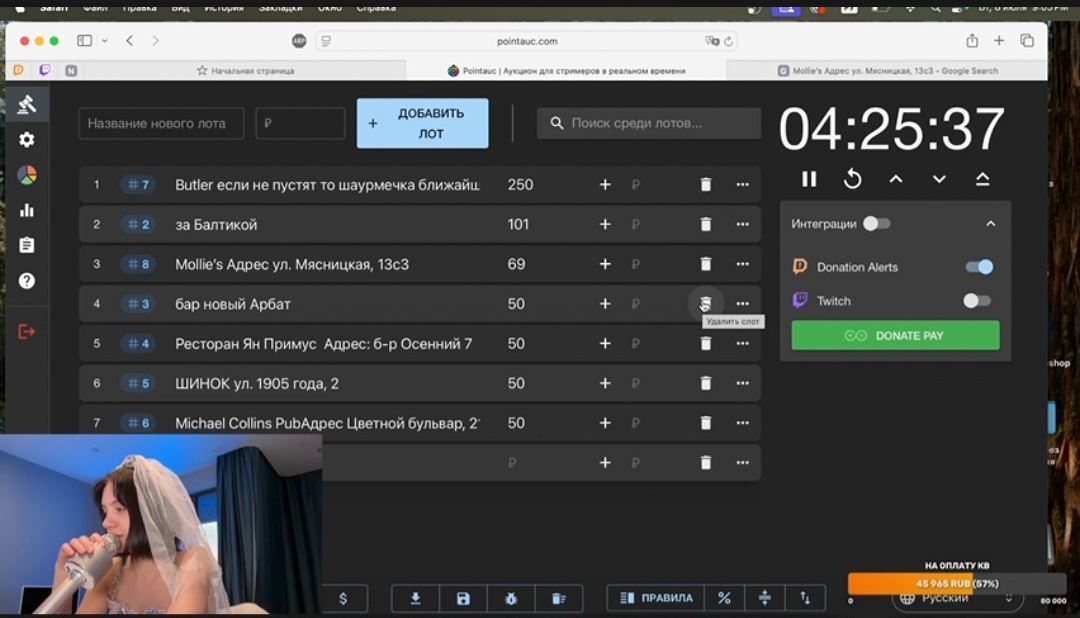The image size is (1080, 618).
Task: Pause the auction timer
Action: [809, 179]
